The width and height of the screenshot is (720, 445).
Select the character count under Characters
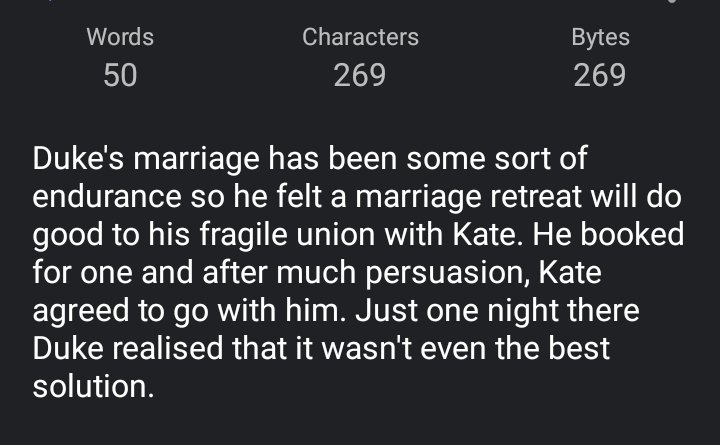pos(360,75)
